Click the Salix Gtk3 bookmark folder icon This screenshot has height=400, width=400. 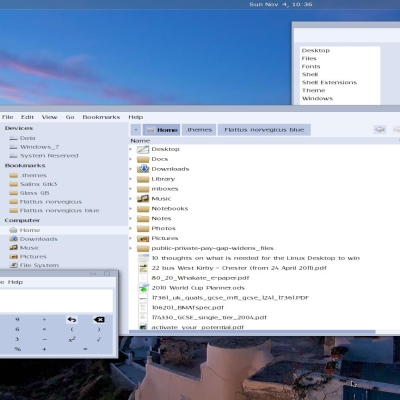pos(13,184)
